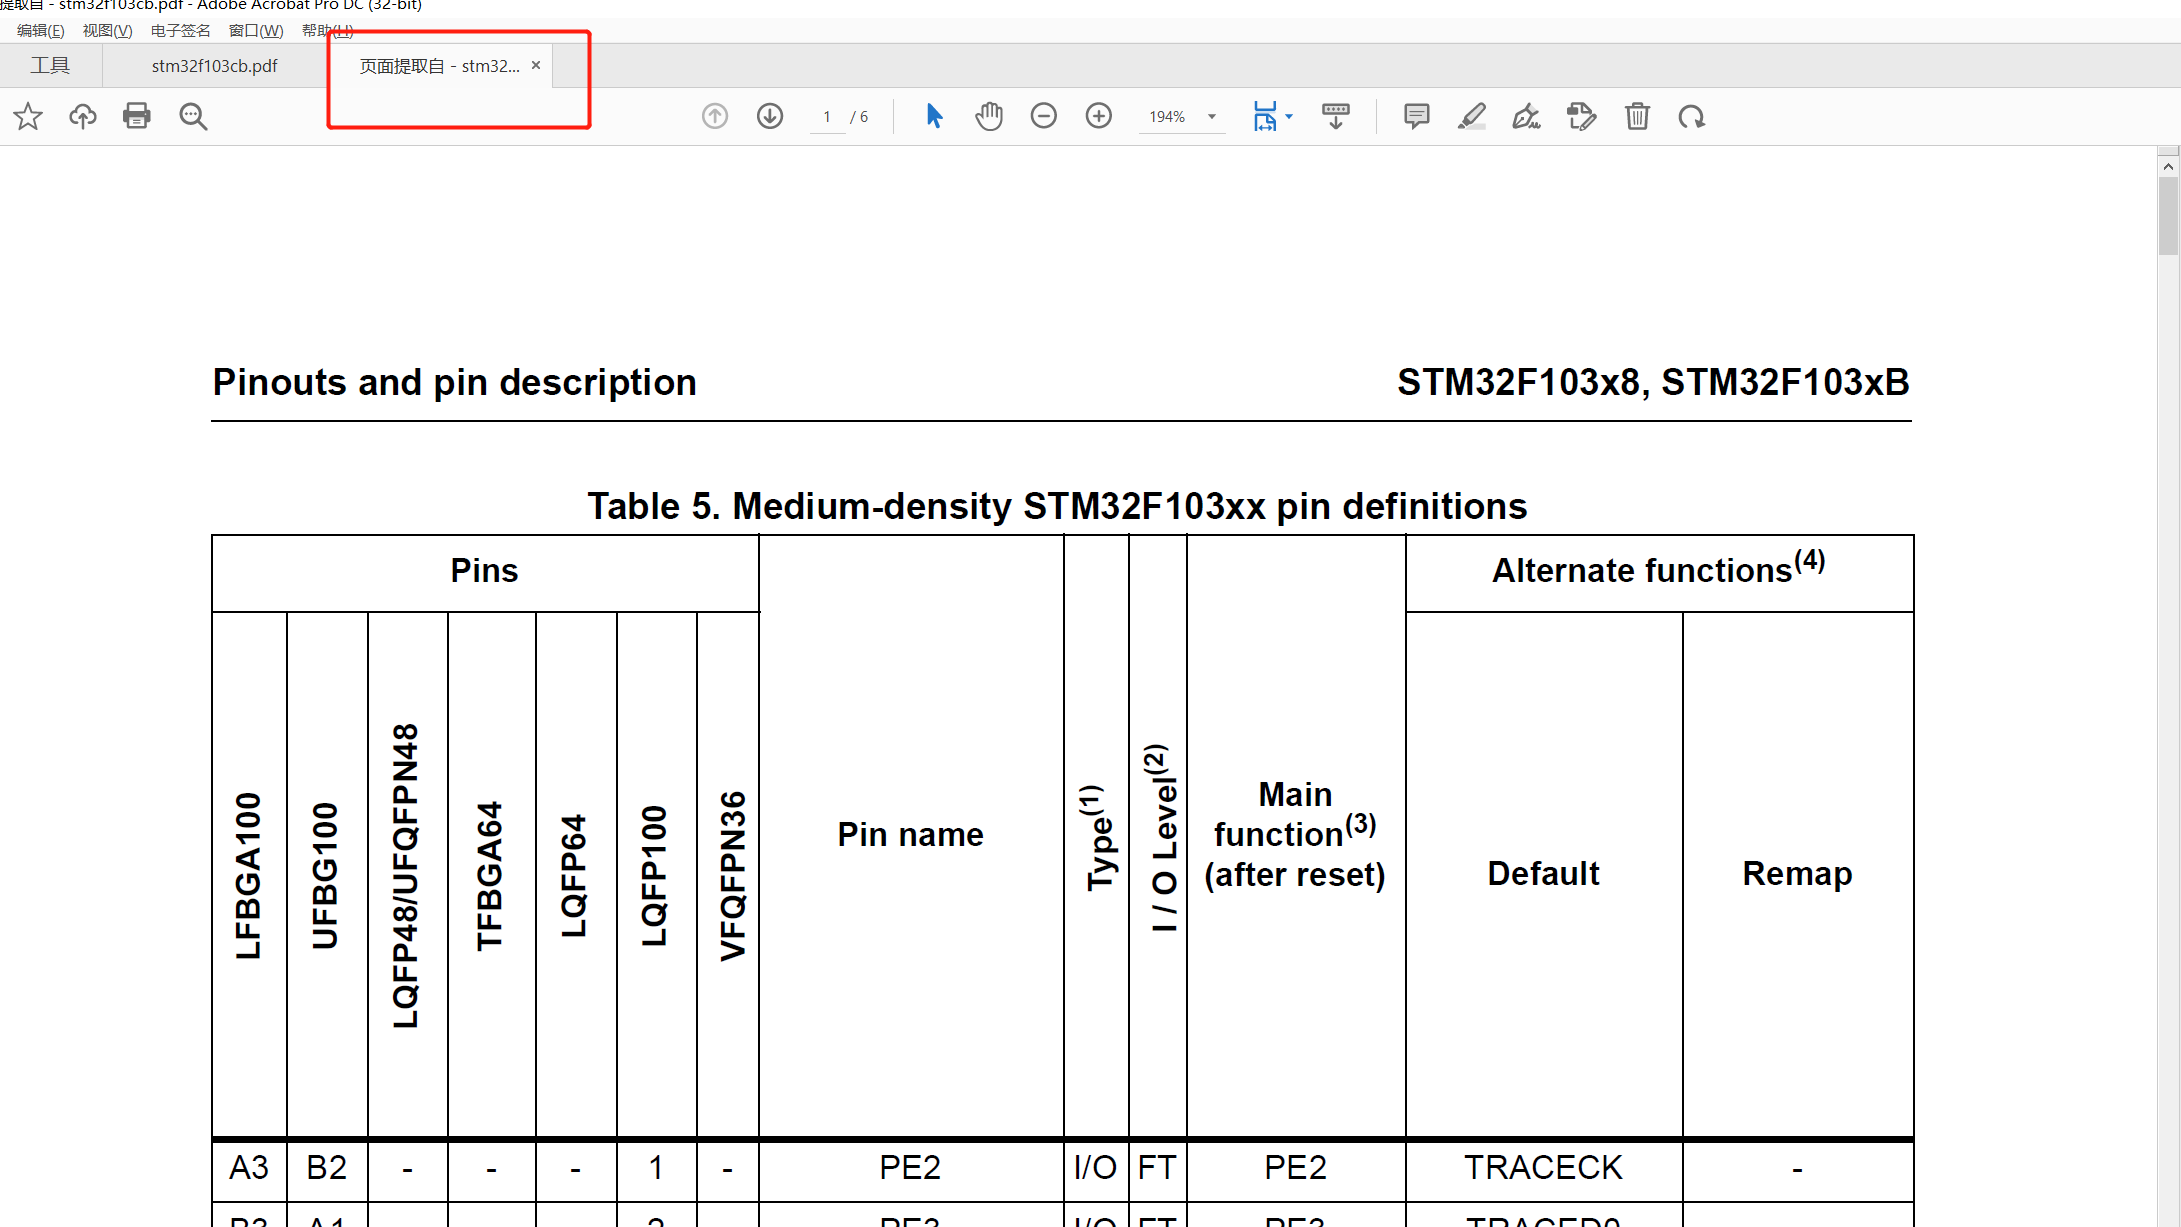Click the 'FT' cell in PE2 row
The height and width of the screenshot is (1227, 2181).
click(1157, 1168)
